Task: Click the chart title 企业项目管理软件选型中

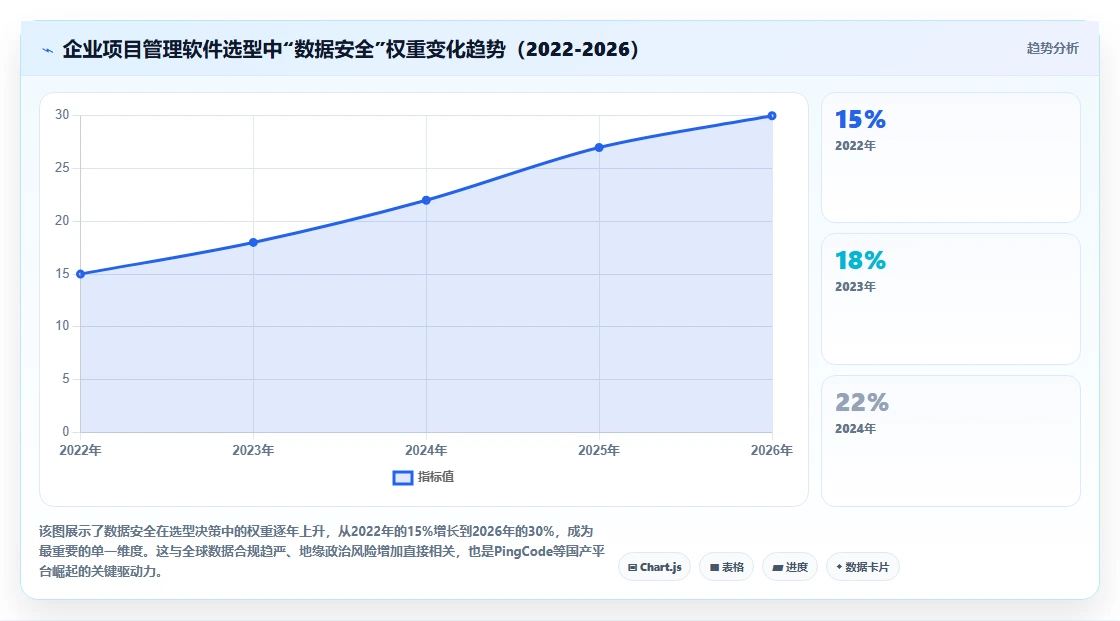Action: (351, 49)
